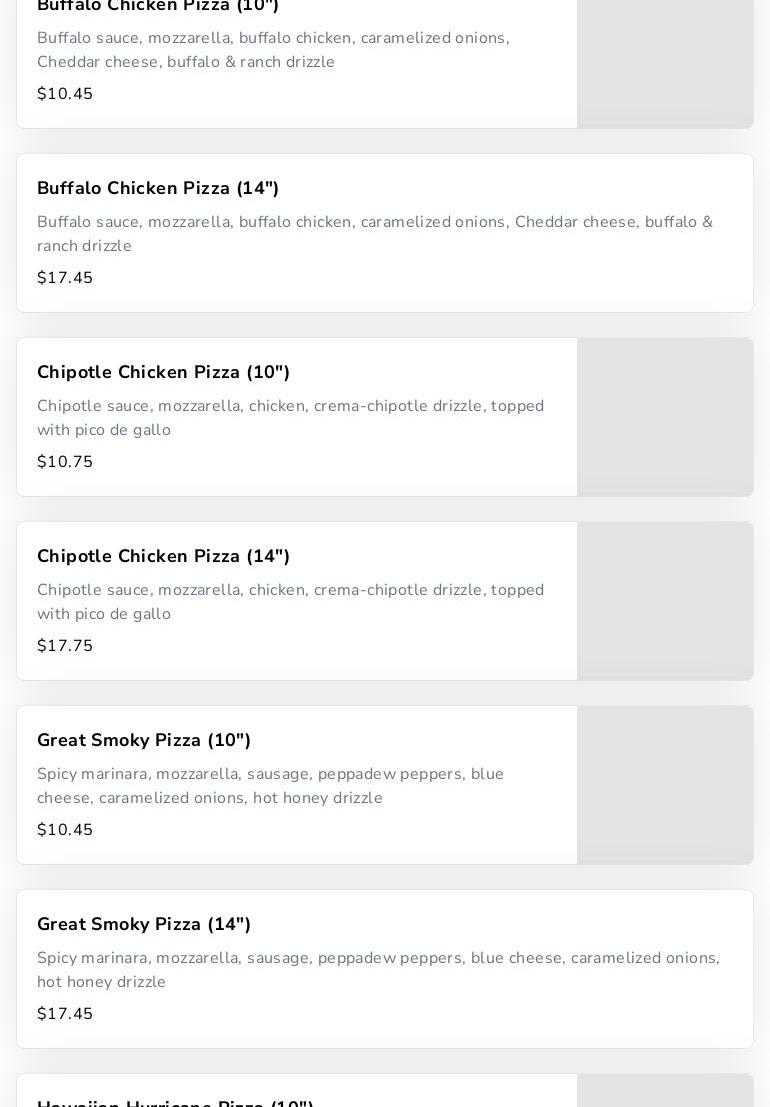Open the Chipotle Chicken Pizza (10") thumbnail
The image size is (770, 1107).
[664, 417]
